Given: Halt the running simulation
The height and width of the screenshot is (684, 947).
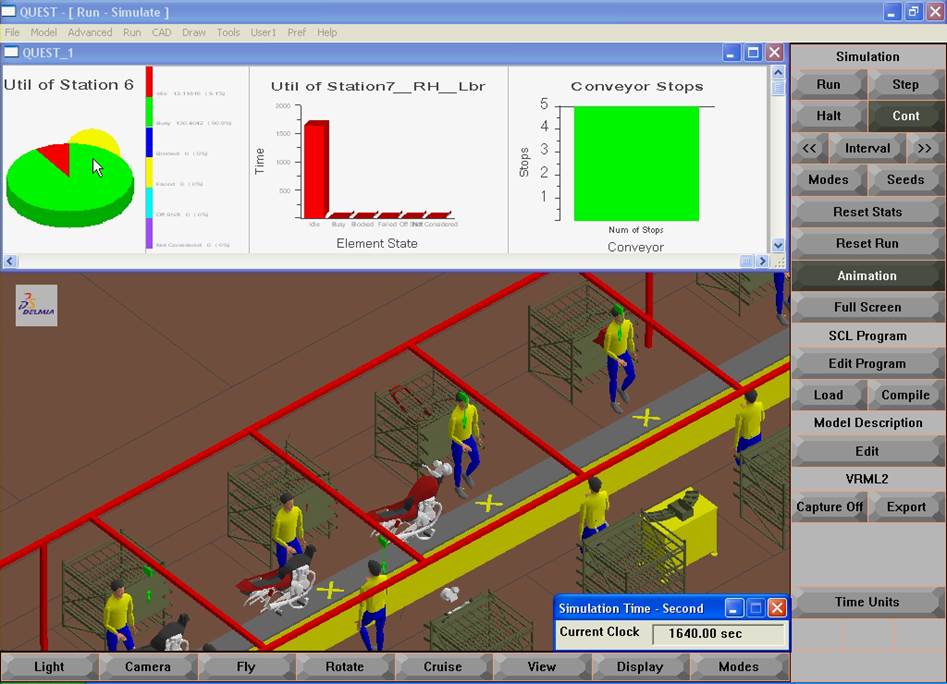Looking at the screenshot, I should (829, 116).
